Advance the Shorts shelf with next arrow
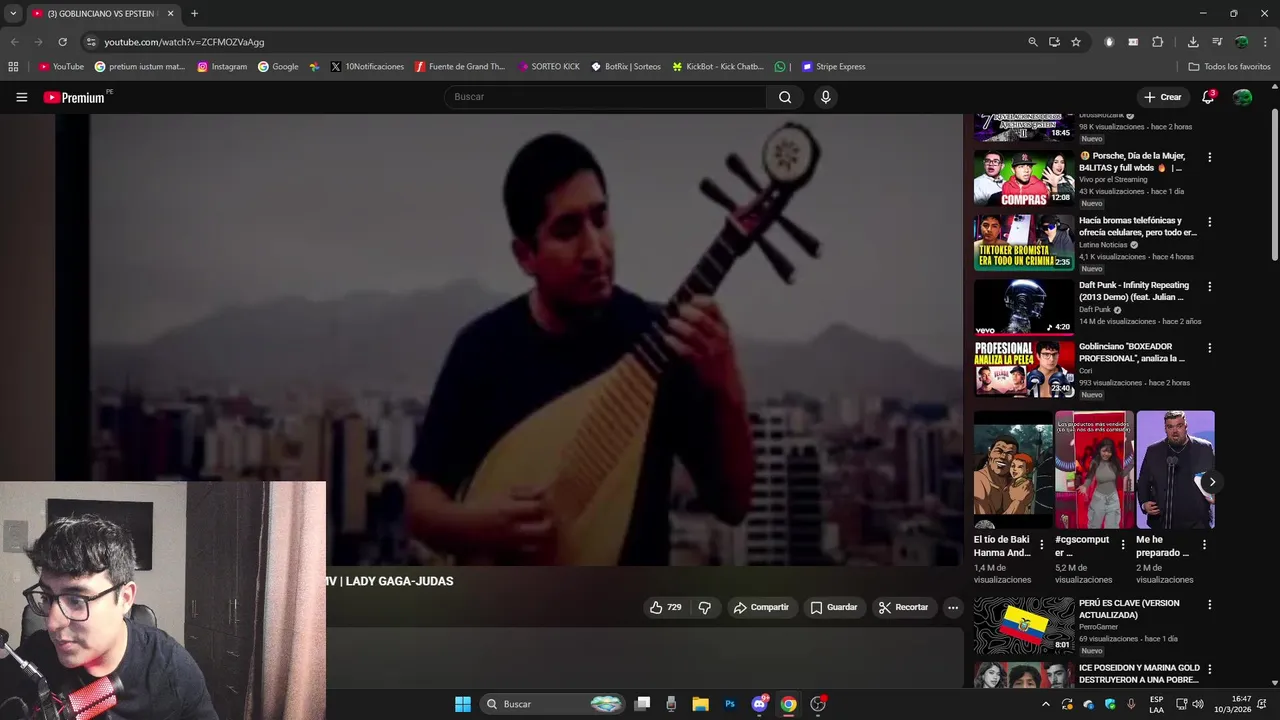Viewport: 1280px width, 720px height. click(1212, 482)
